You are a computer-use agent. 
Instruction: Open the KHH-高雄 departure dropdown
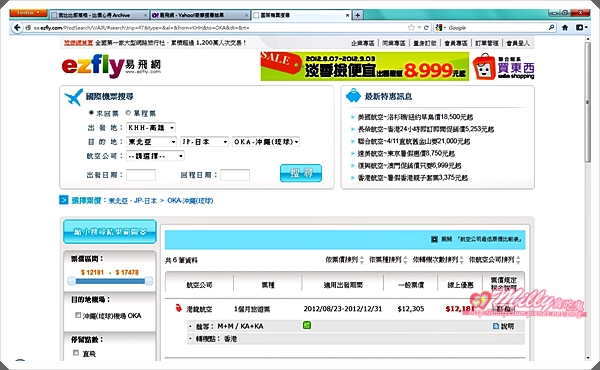151,127
